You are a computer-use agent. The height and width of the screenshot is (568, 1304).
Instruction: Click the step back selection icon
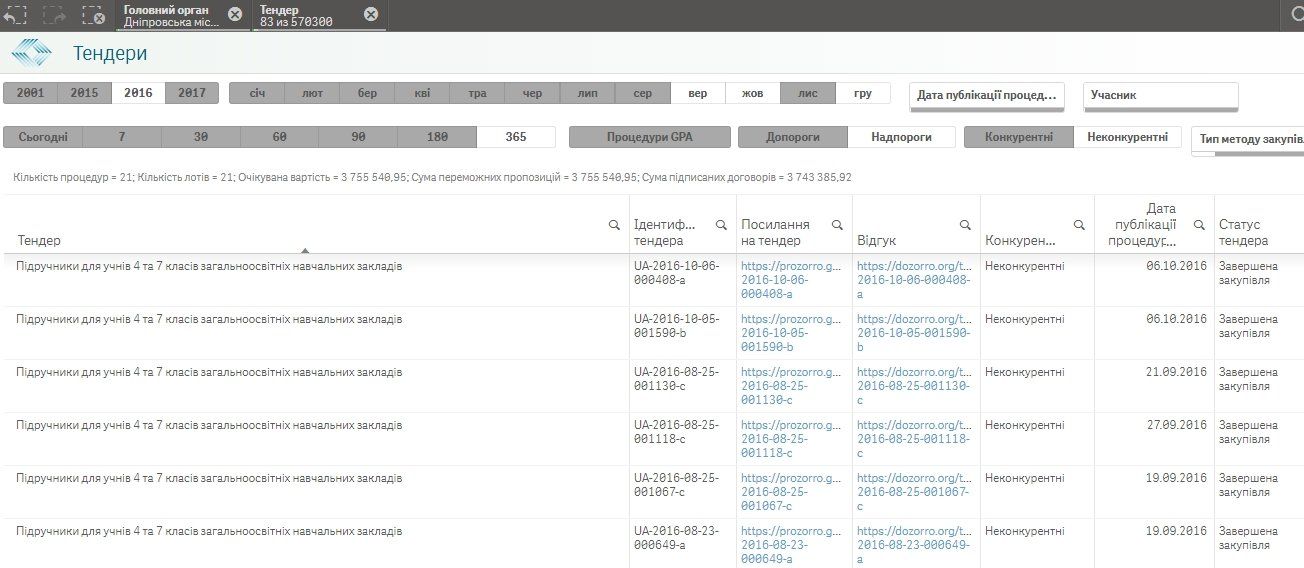point(15,15)
